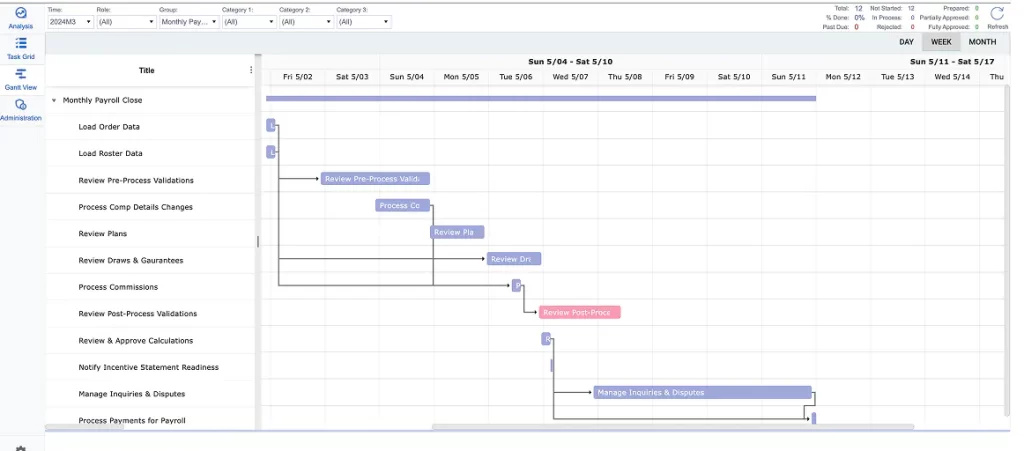Collapse the Monthly Payroll Close tree node
Viewport: 1024px width, 451px height.
pyautogui.click(x=54, y=101)
